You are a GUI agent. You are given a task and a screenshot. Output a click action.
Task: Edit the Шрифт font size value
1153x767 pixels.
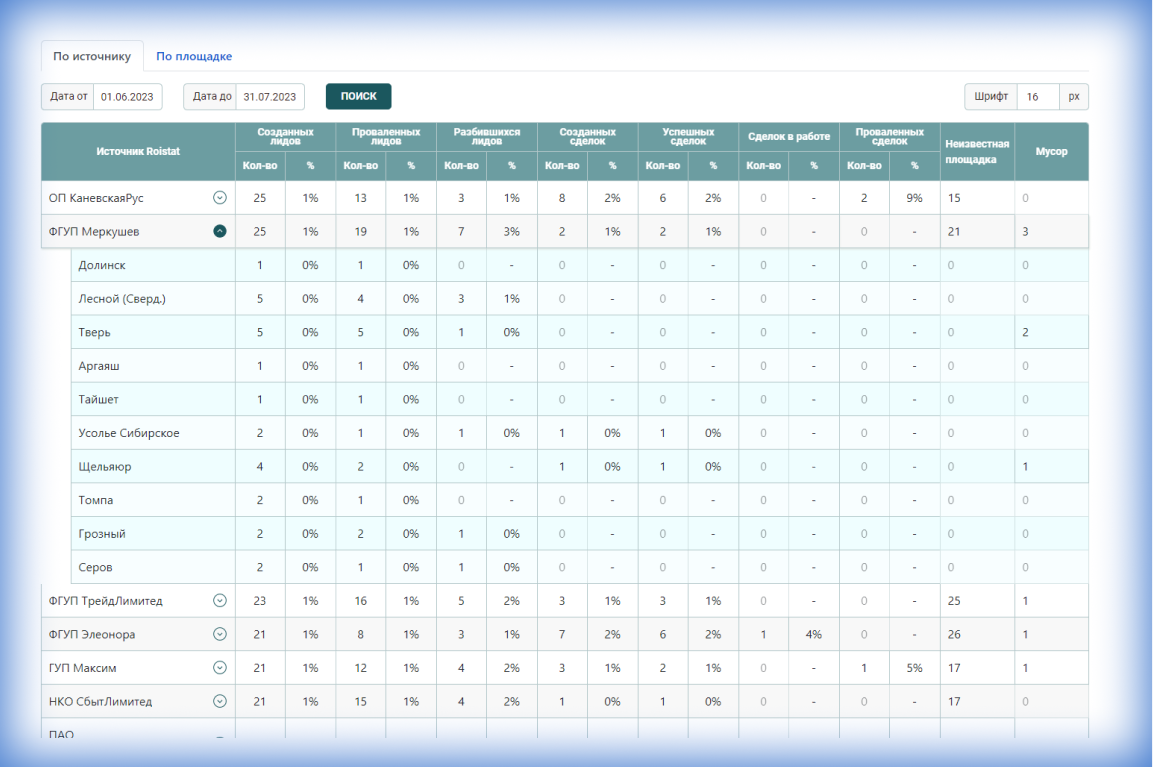click(1035, 96)
